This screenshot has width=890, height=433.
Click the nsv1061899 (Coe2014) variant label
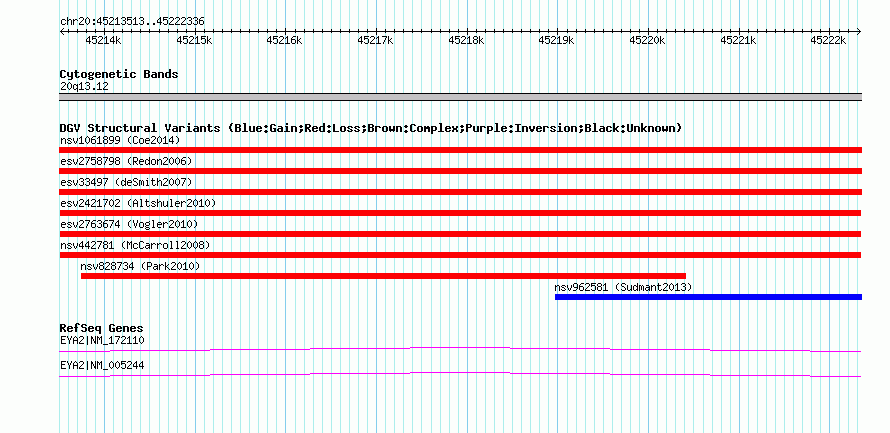click(120, 140)
